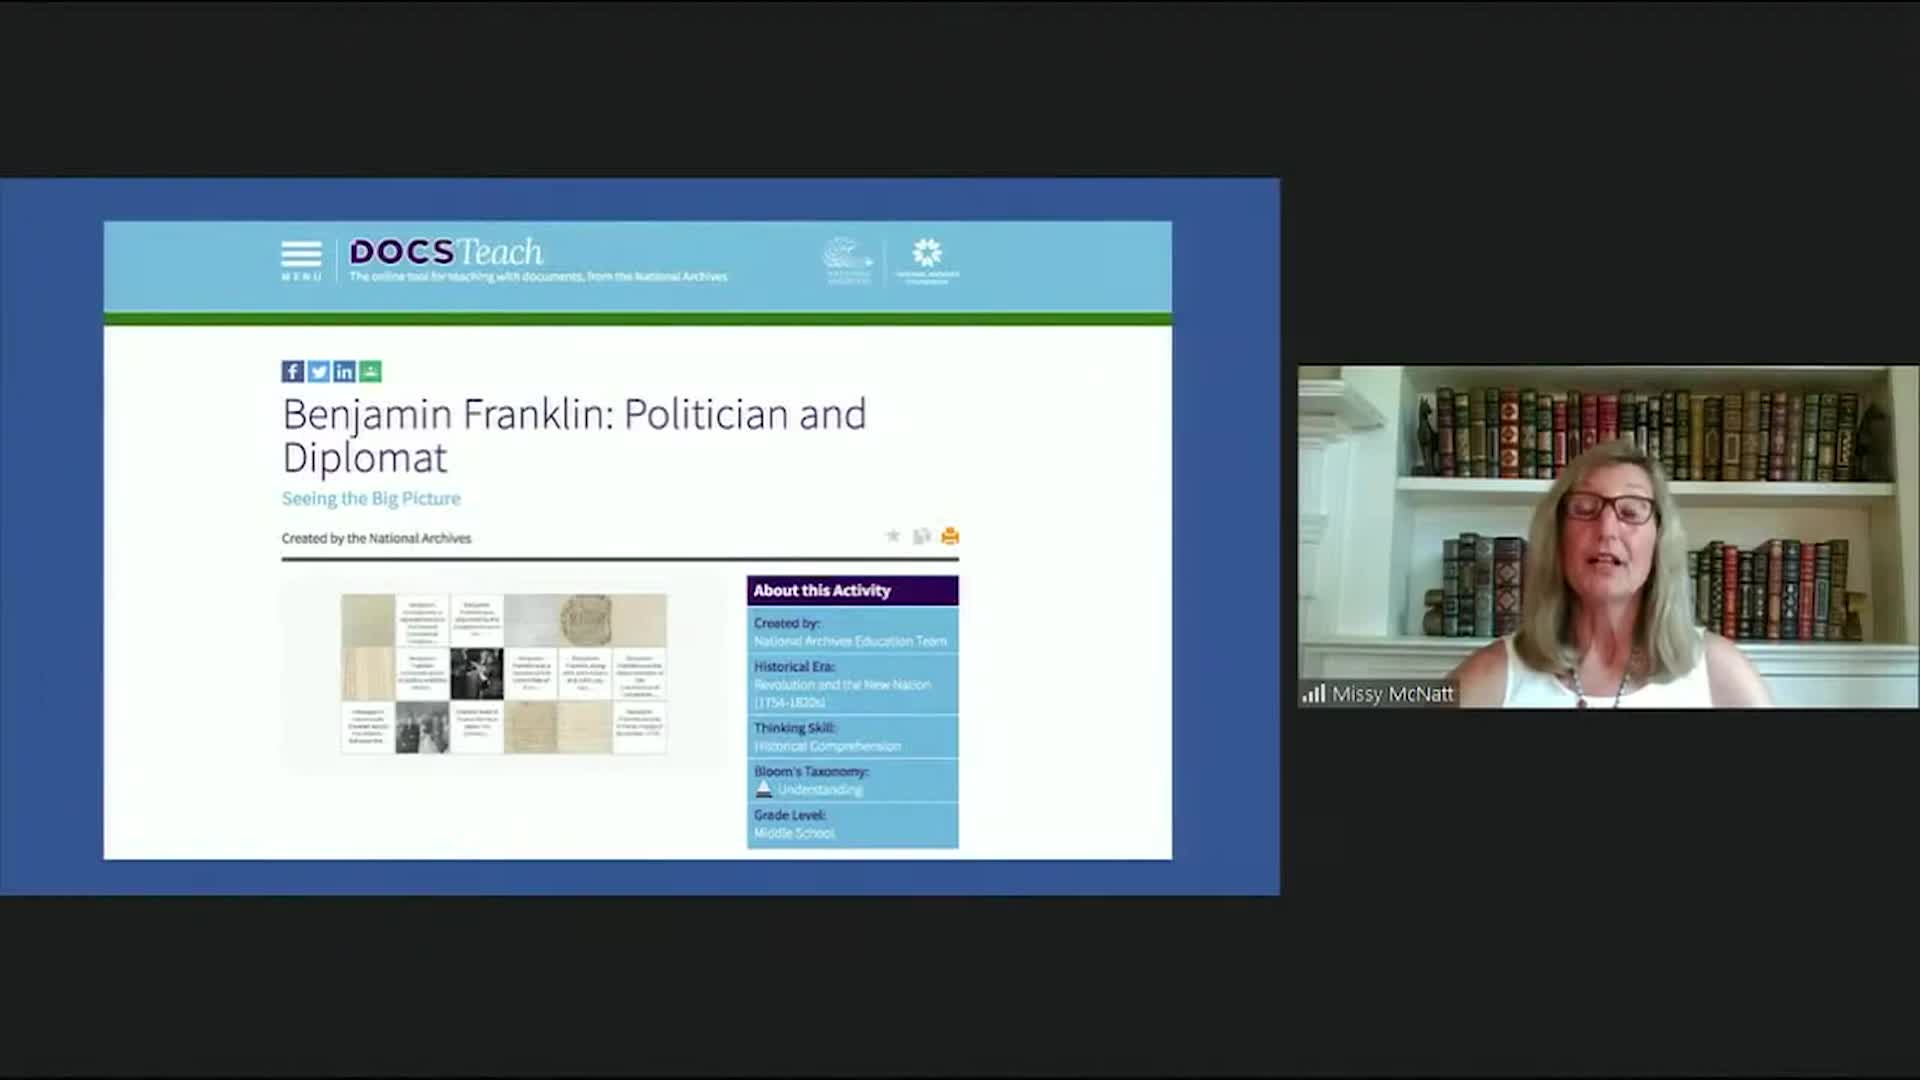Screen dimensions: 1920x1080
Task: Select the DOCSTeach tagline text
Action: click(538, 277)
